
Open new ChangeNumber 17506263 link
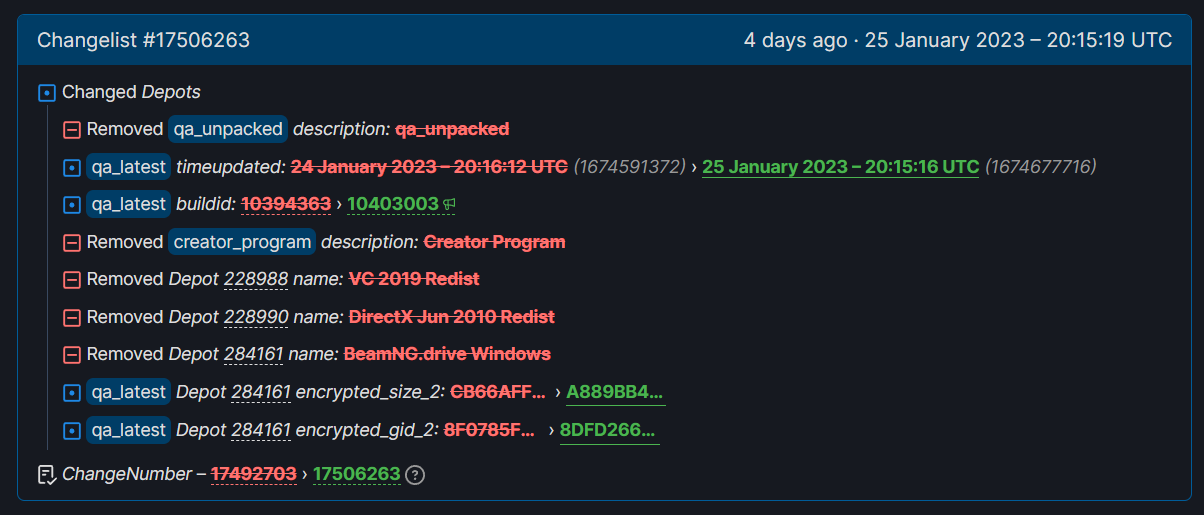pos(356,474)
